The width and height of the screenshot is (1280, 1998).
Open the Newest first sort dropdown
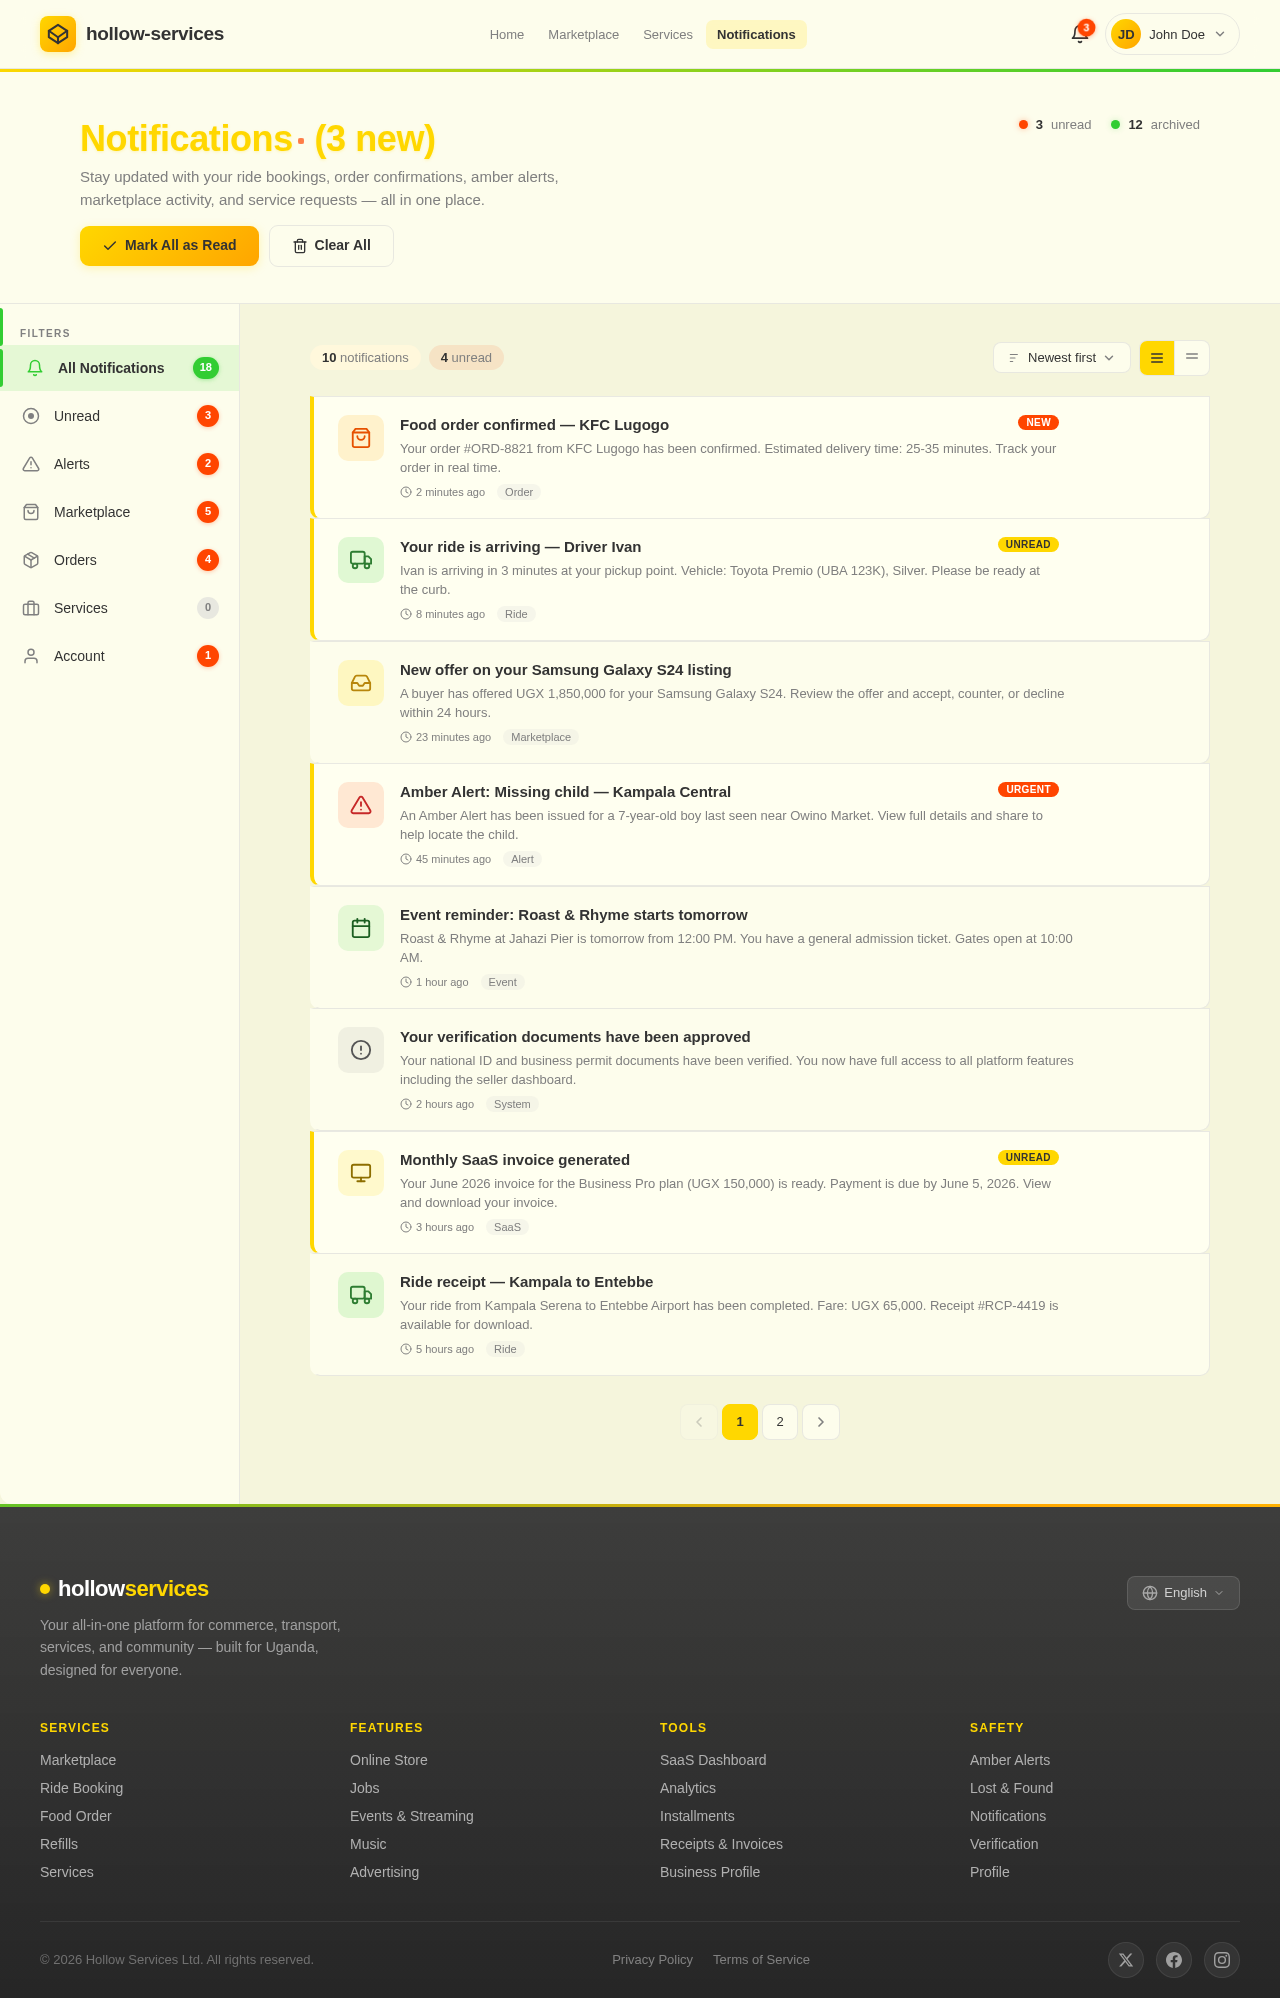click(1062, 358)
